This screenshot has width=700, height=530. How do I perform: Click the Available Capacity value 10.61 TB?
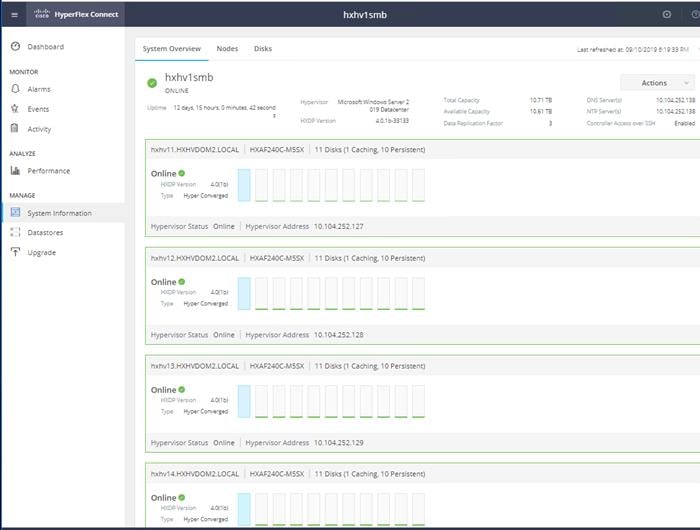coord(541,112)
